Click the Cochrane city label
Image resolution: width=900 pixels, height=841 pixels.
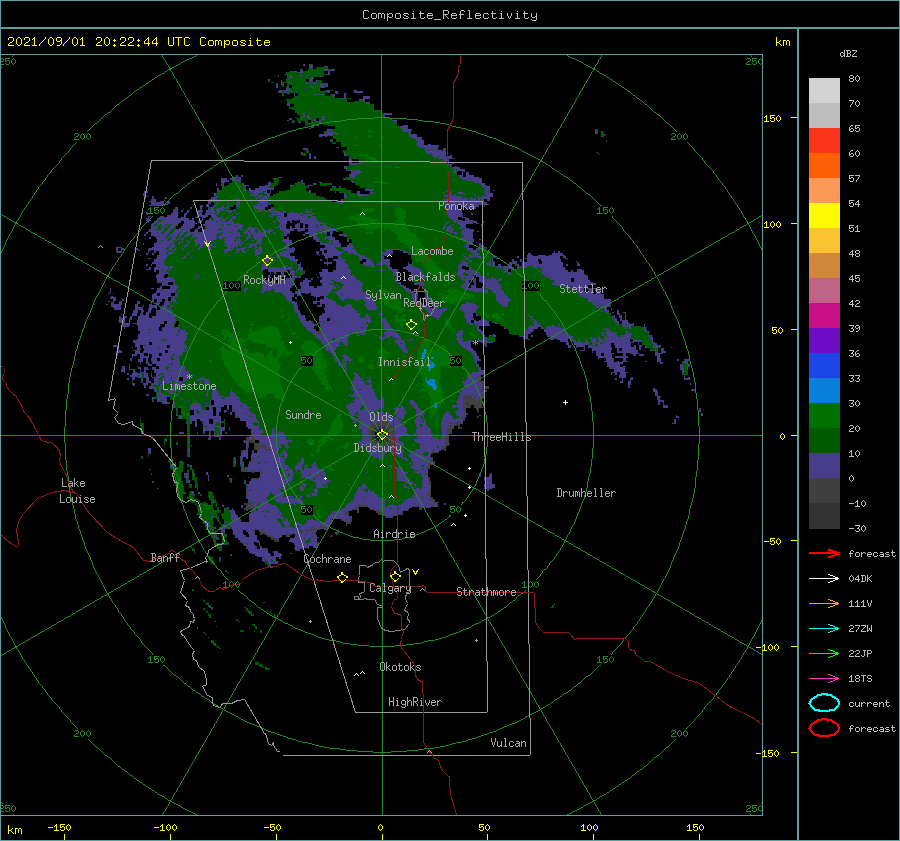click(327, 559)
